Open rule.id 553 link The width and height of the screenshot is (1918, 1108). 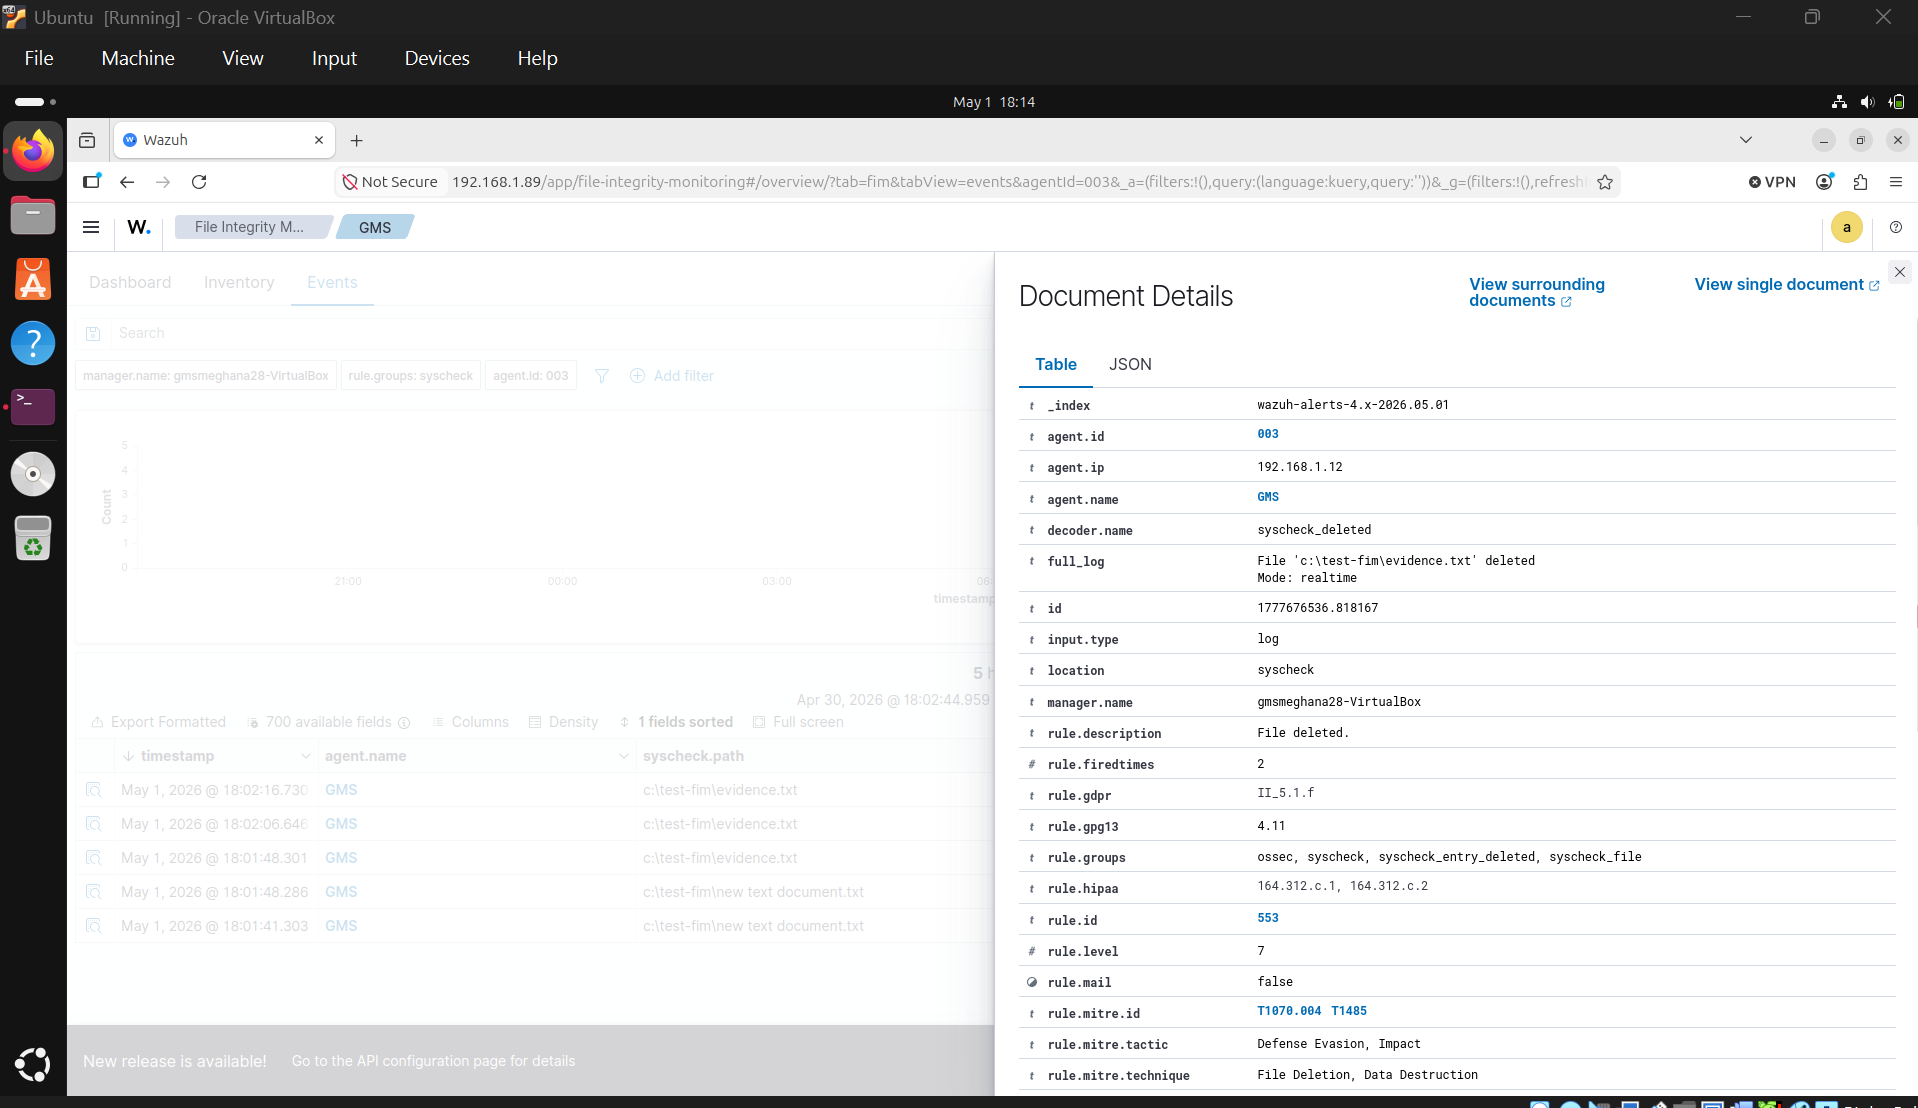tap(1268, 918)
